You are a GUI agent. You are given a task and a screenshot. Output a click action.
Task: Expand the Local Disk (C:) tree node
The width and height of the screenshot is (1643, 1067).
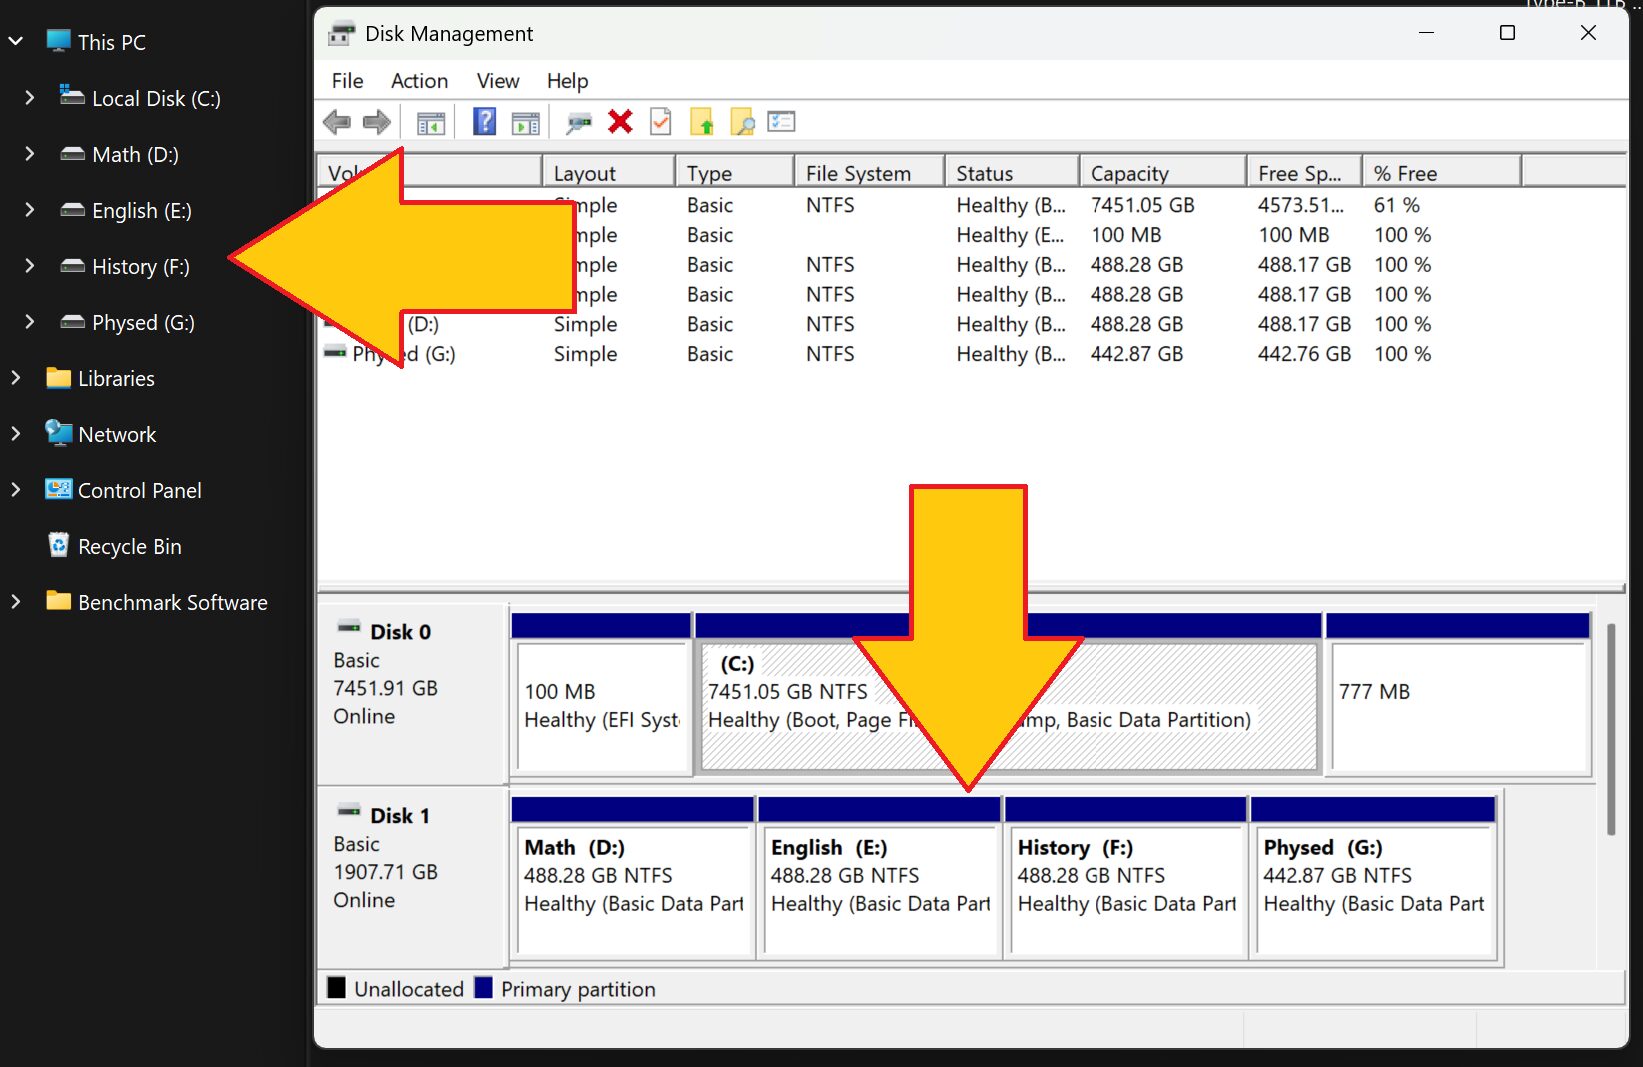pyautogui.click(x=29, y=98)
